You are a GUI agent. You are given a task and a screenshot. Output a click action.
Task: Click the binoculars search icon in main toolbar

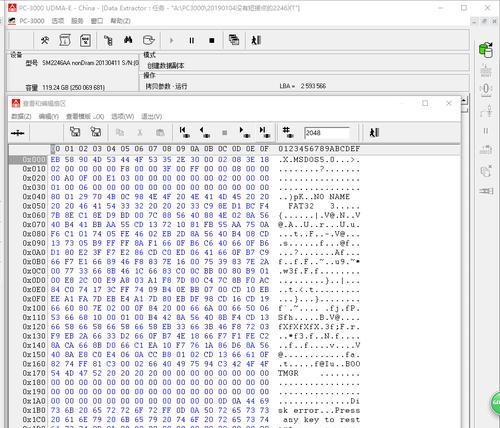pyautogui.click(x=128, y=40)
